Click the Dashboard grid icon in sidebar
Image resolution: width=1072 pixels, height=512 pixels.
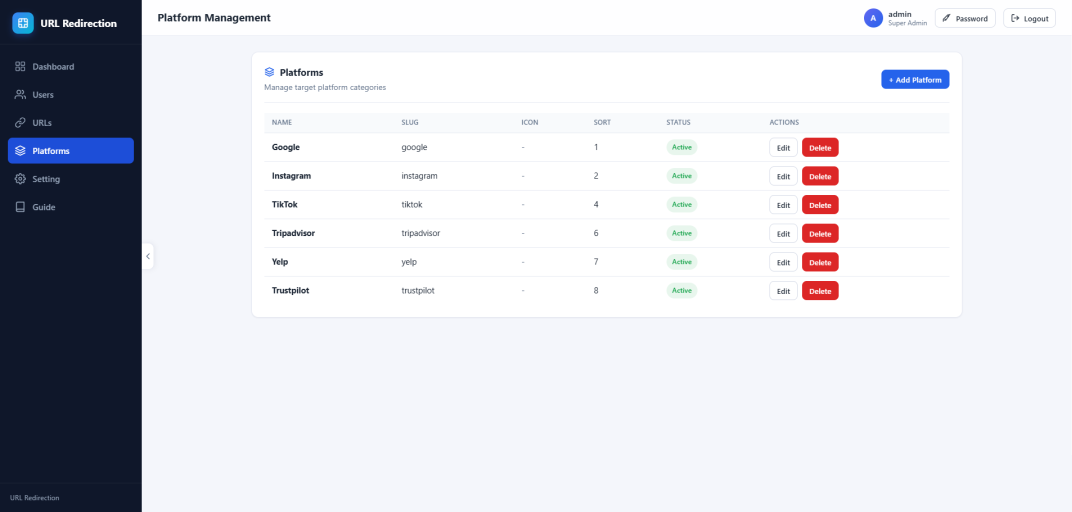point(21,67)
